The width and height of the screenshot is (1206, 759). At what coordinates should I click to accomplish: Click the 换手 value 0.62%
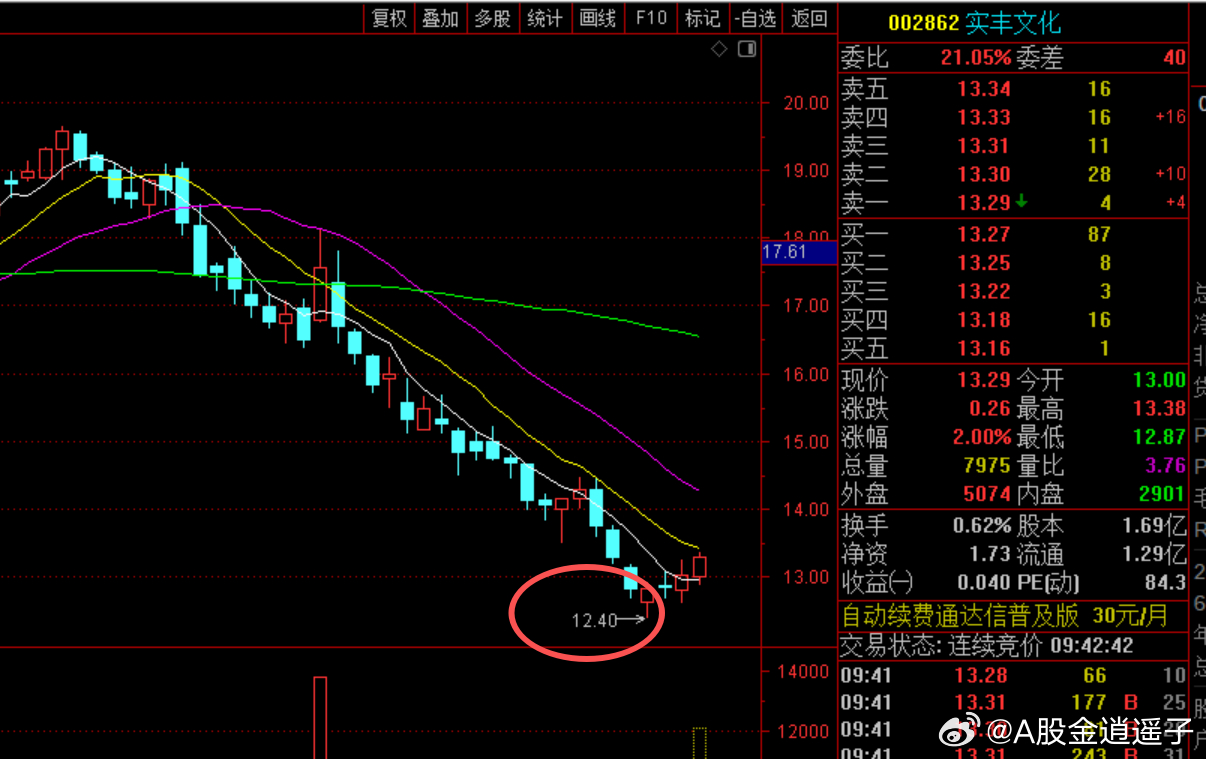(x=983, y=526)
